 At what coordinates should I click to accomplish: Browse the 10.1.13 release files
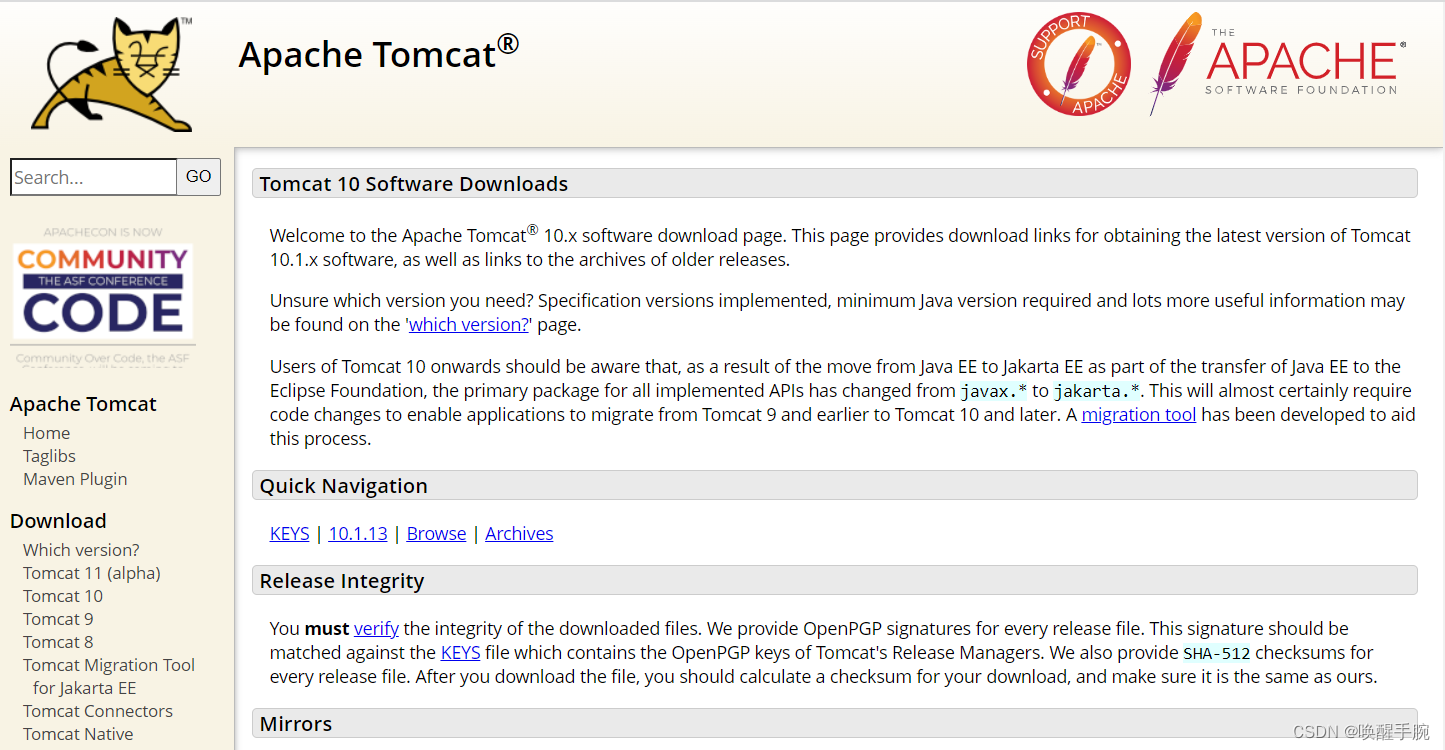[357, 533]
